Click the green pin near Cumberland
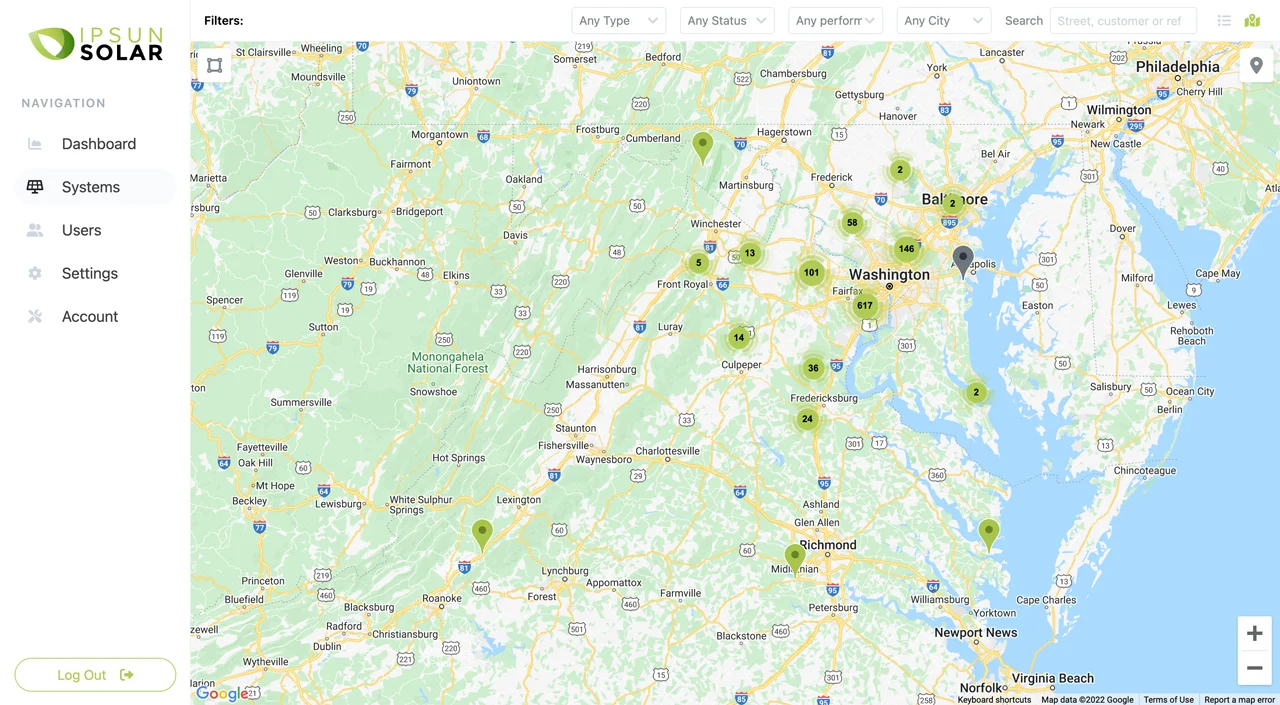Screen dimensions: 1280x705 [703, 146]
